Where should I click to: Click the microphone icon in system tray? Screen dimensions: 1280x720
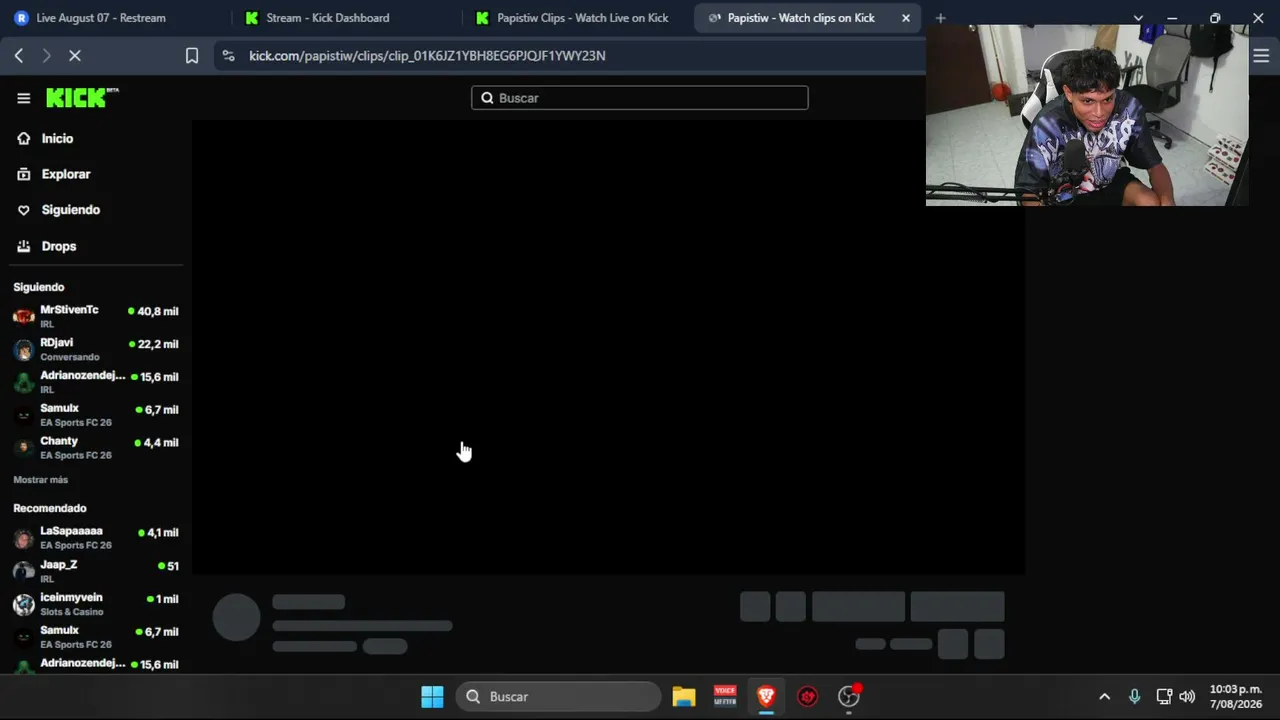1134,697
